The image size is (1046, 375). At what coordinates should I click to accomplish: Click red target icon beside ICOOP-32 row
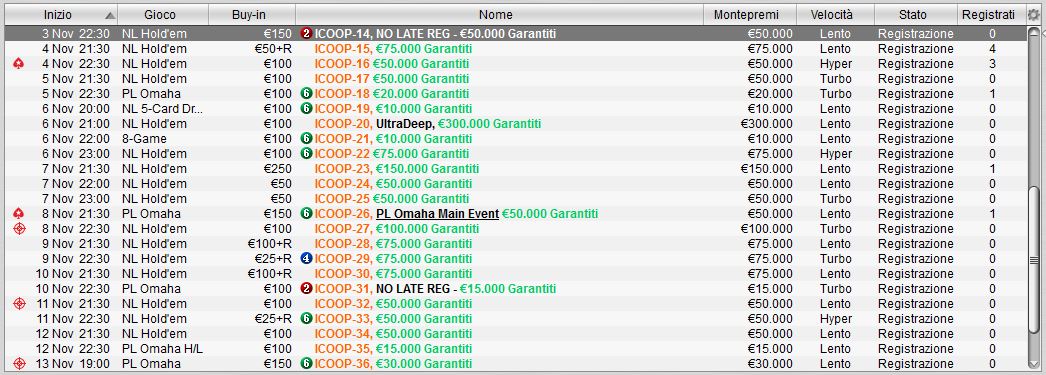coord(19,304)
